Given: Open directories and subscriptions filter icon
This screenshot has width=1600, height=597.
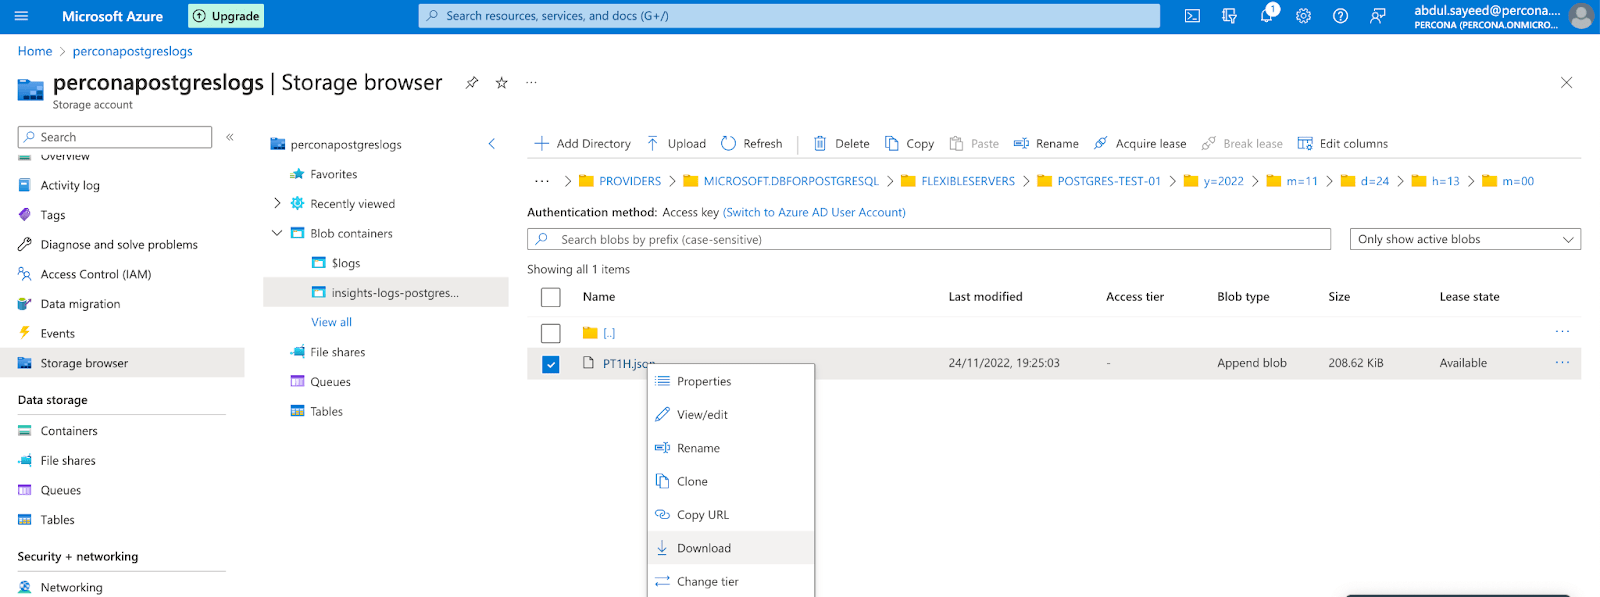Looking at the screenshot, I should point(1229,16).
